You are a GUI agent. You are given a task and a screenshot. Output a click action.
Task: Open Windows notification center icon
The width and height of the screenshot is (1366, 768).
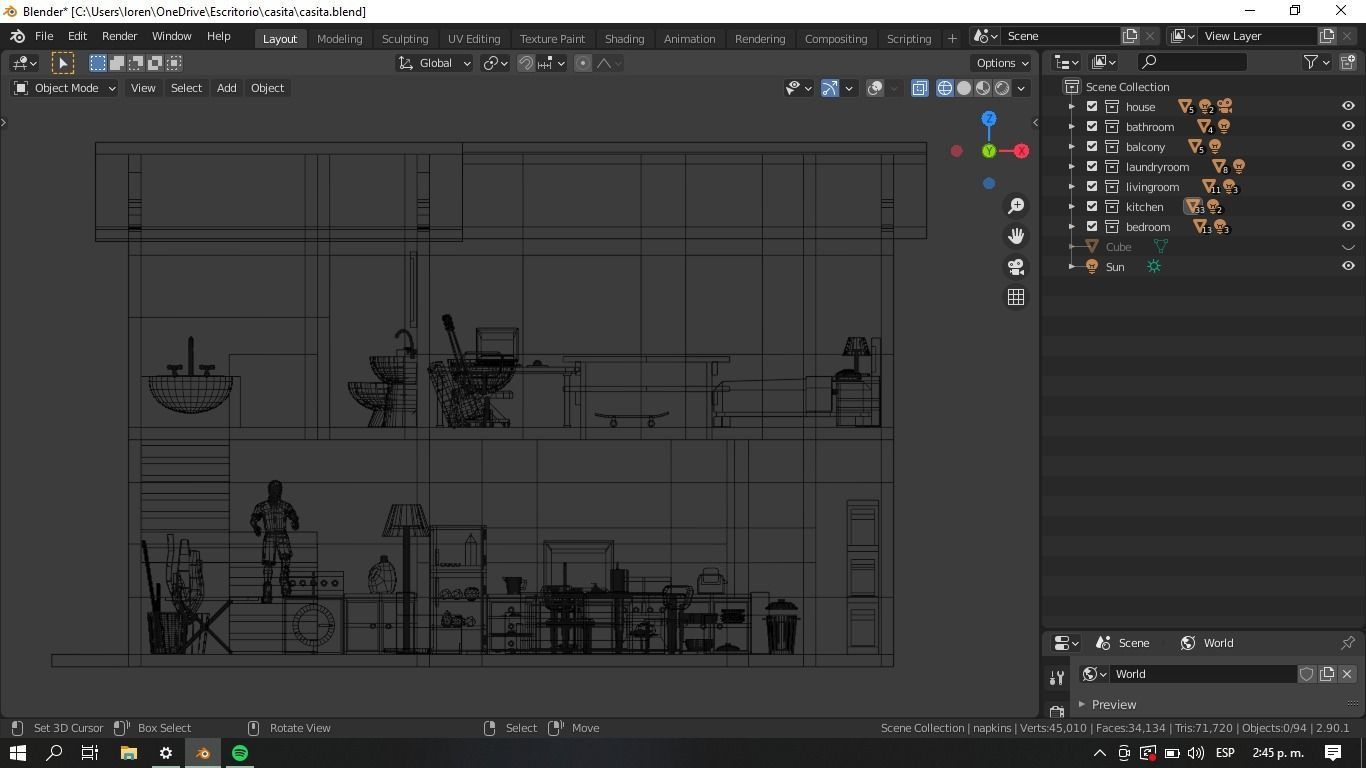pos(1333,753)
